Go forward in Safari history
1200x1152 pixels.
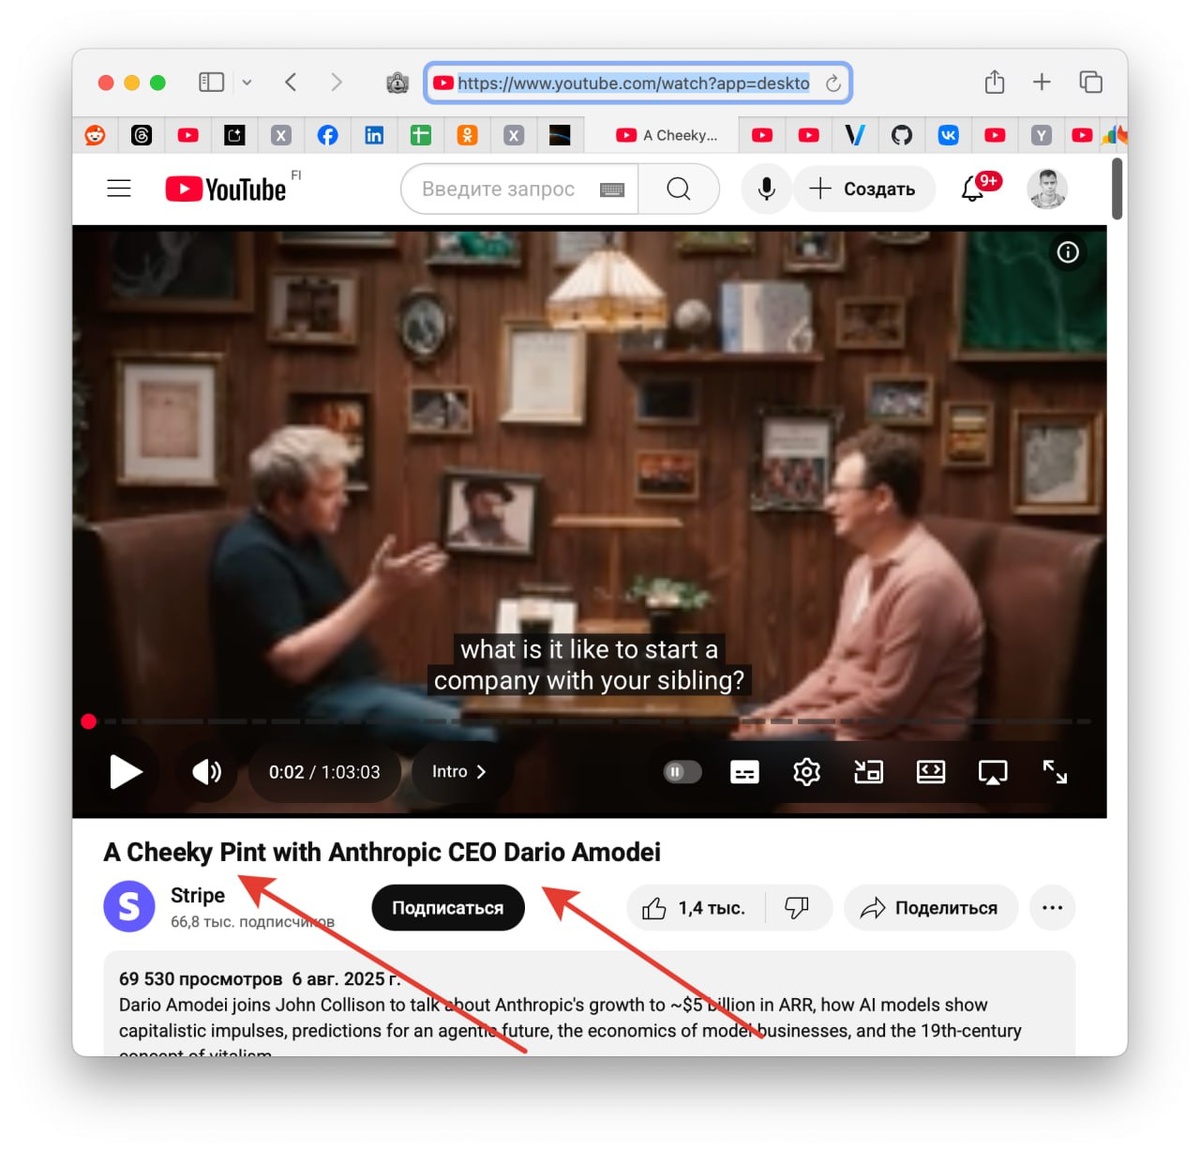(x=337, y=82)
